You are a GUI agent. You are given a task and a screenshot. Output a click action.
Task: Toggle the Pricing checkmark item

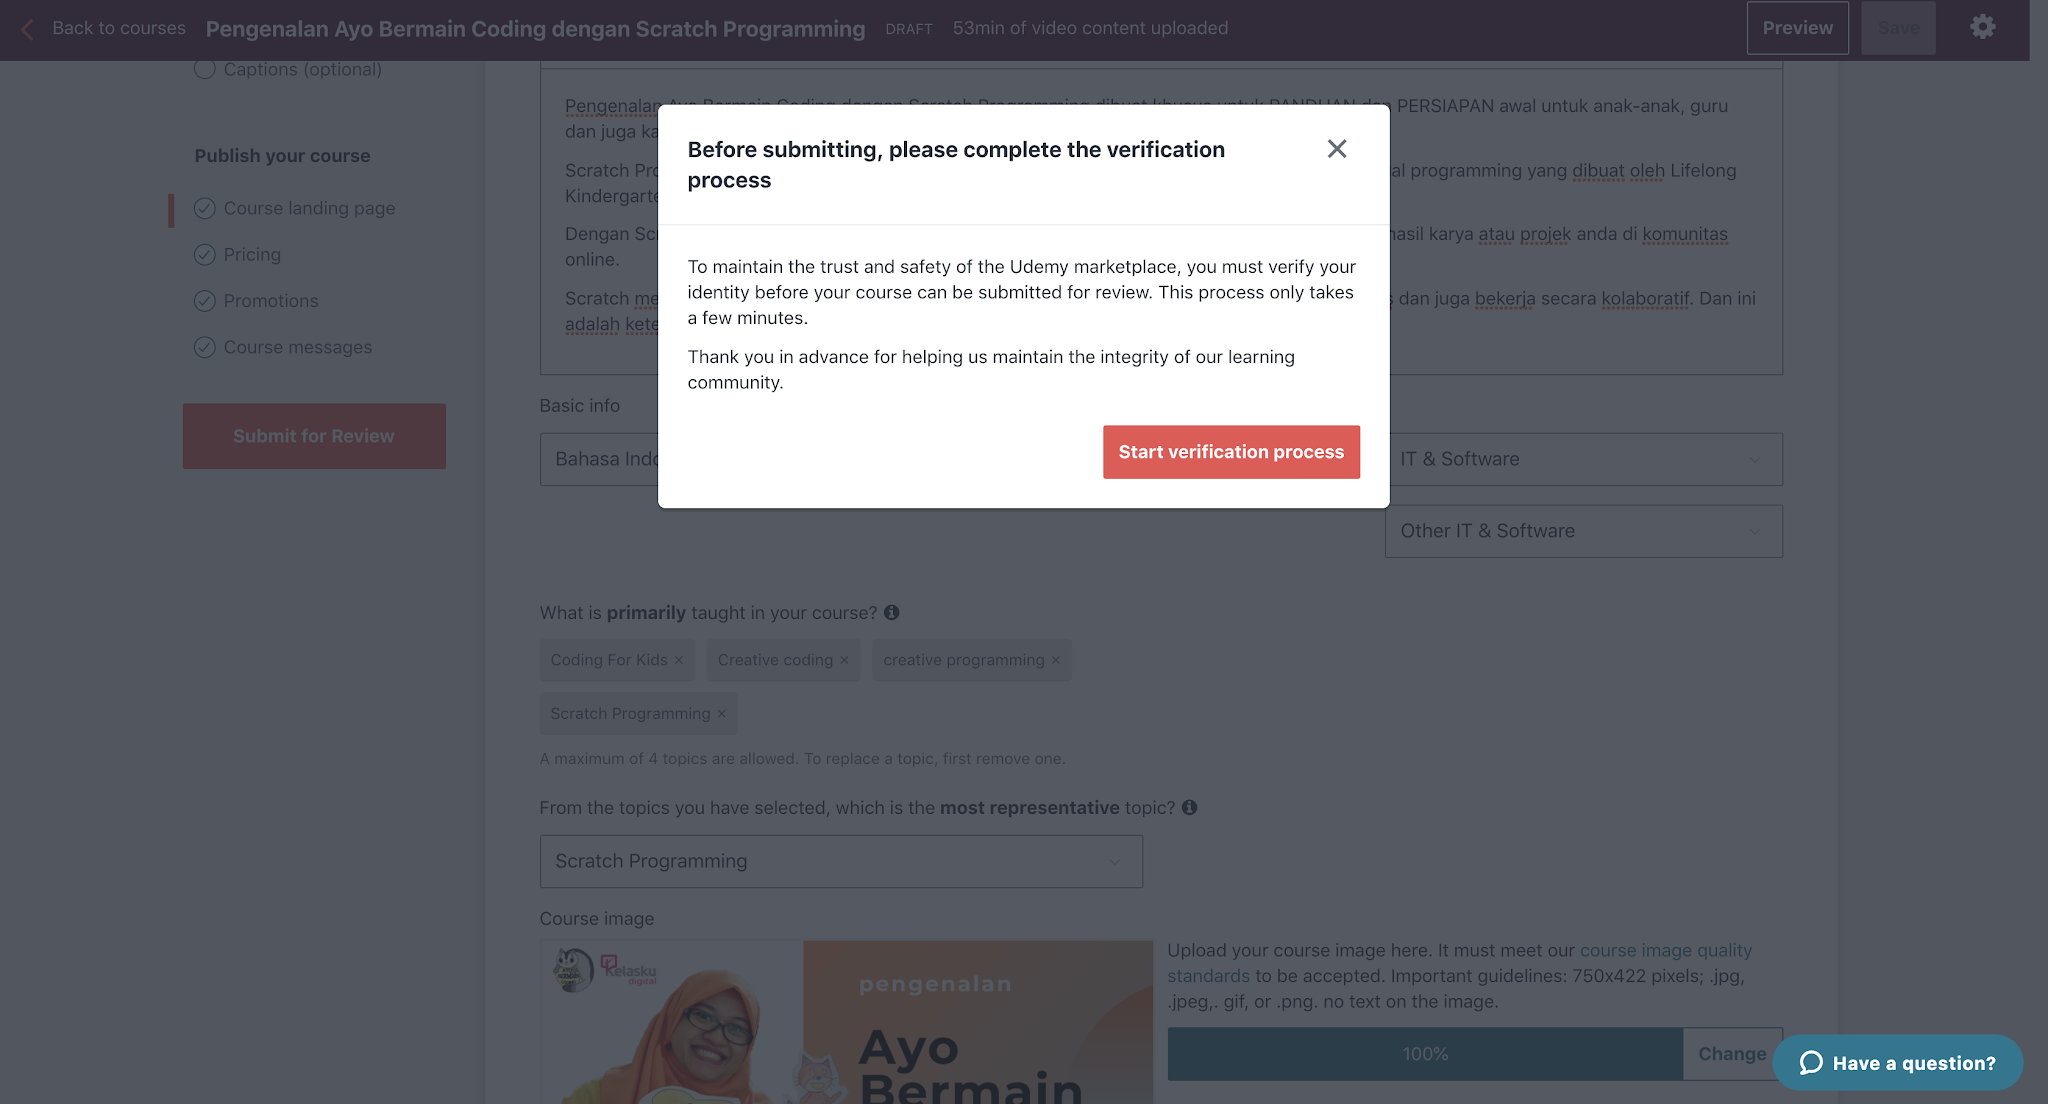pyautogui.click(x=205, y=255)
